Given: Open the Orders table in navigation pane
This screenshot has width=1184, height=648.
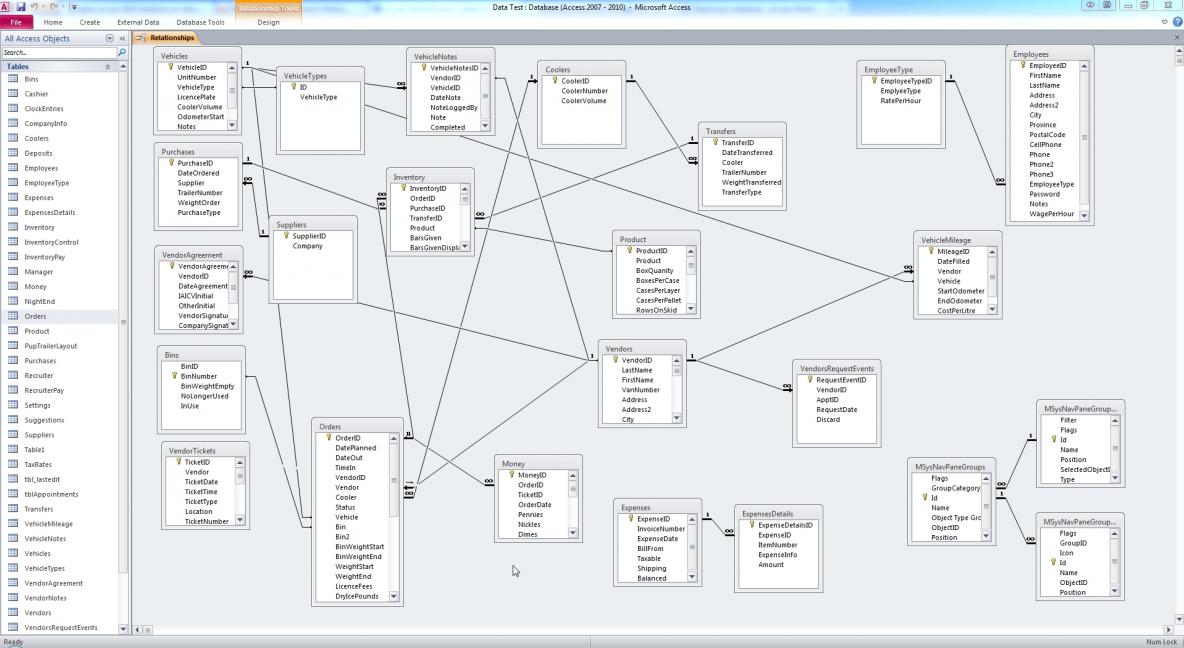Looking at the screenshot, I should click(60, 316).
